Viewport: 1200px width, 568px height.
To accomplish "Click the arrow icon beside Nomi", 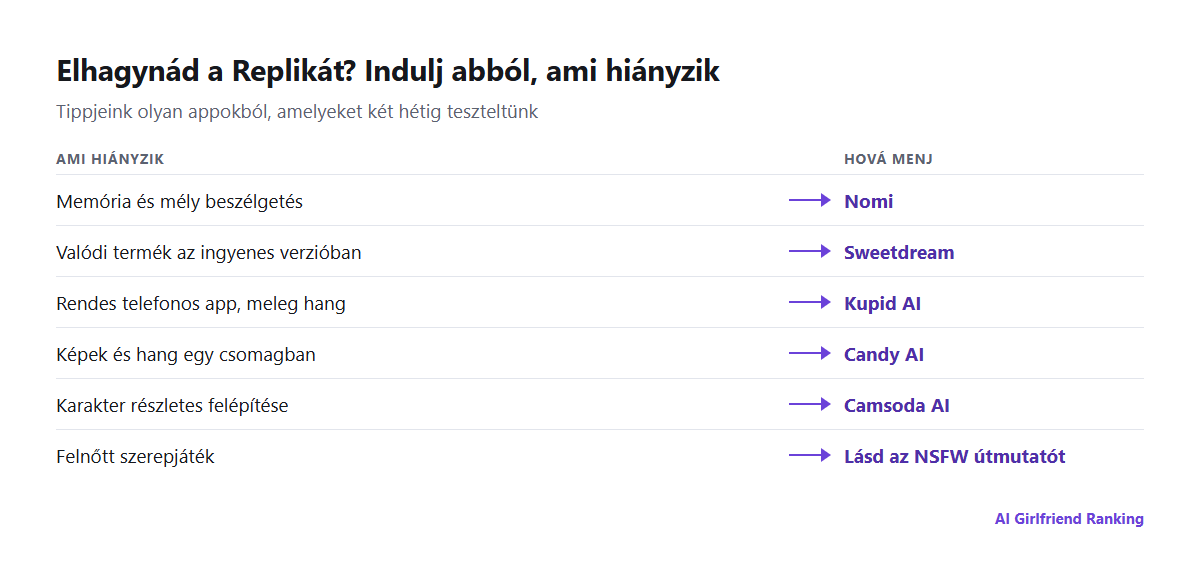I will [x=810, y=200].
